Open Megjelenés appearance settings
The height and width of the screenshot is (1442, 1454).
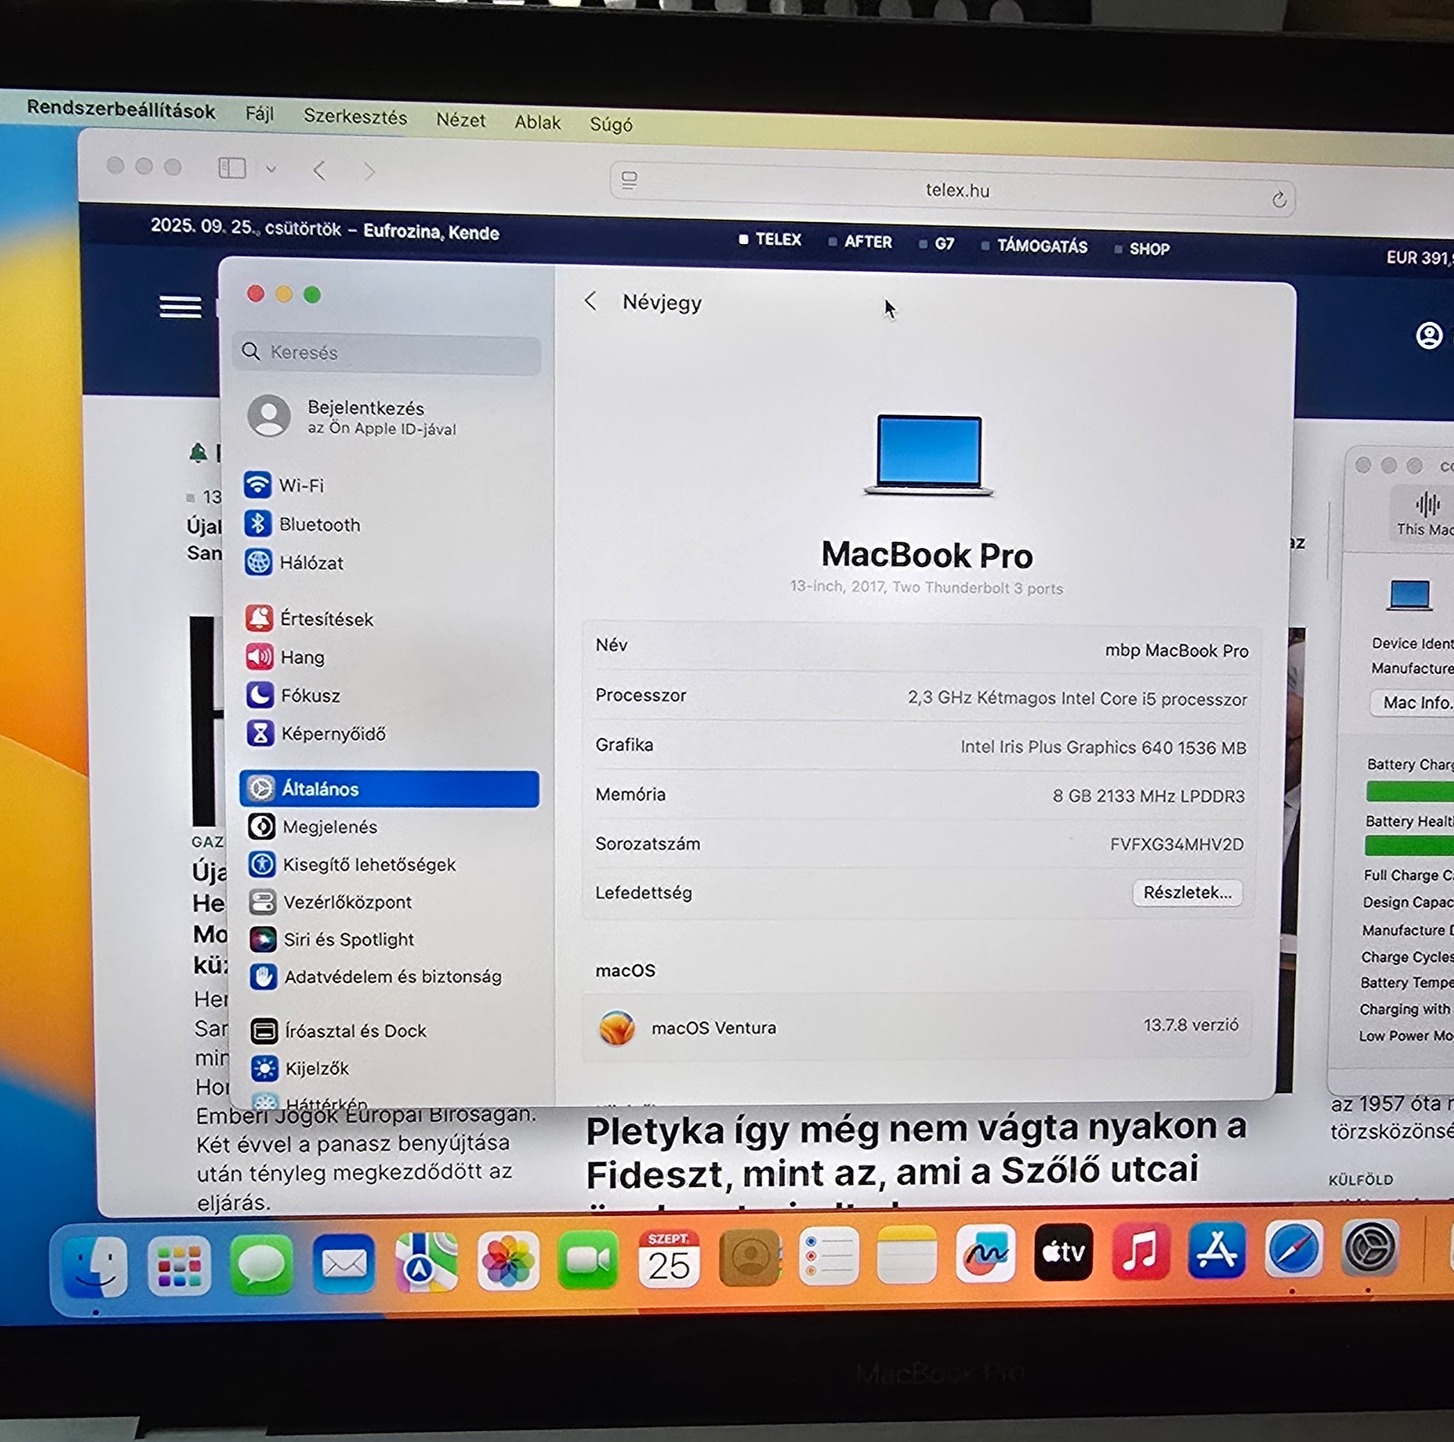[313, 826]
